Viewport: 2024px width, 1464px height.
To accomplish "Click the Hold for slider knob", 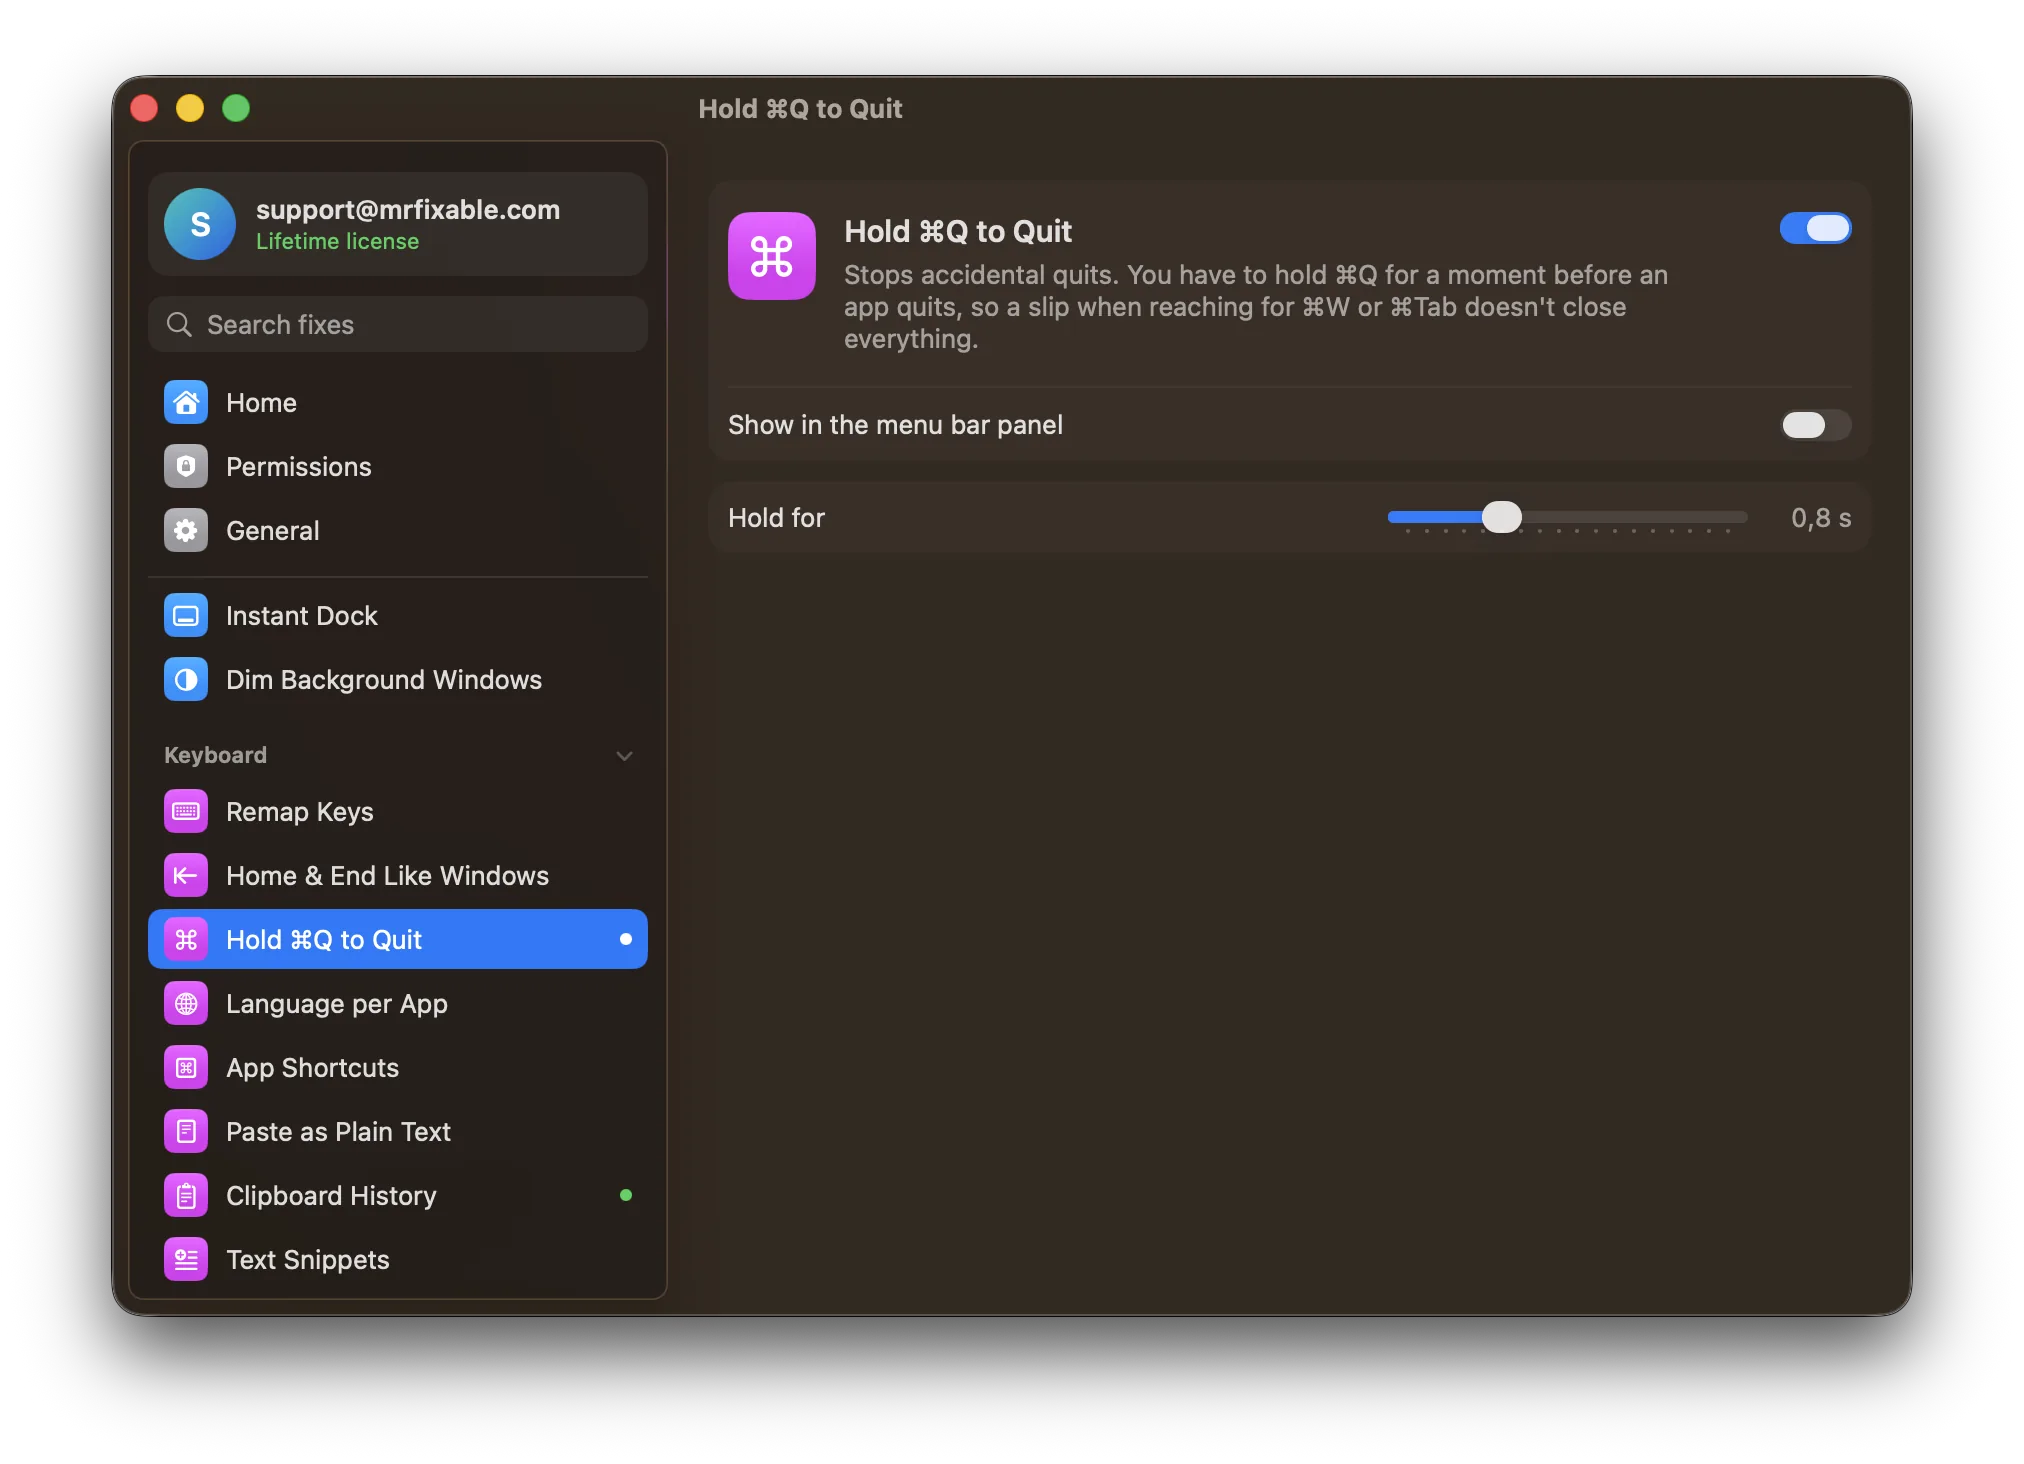I will coord(1501,517).
